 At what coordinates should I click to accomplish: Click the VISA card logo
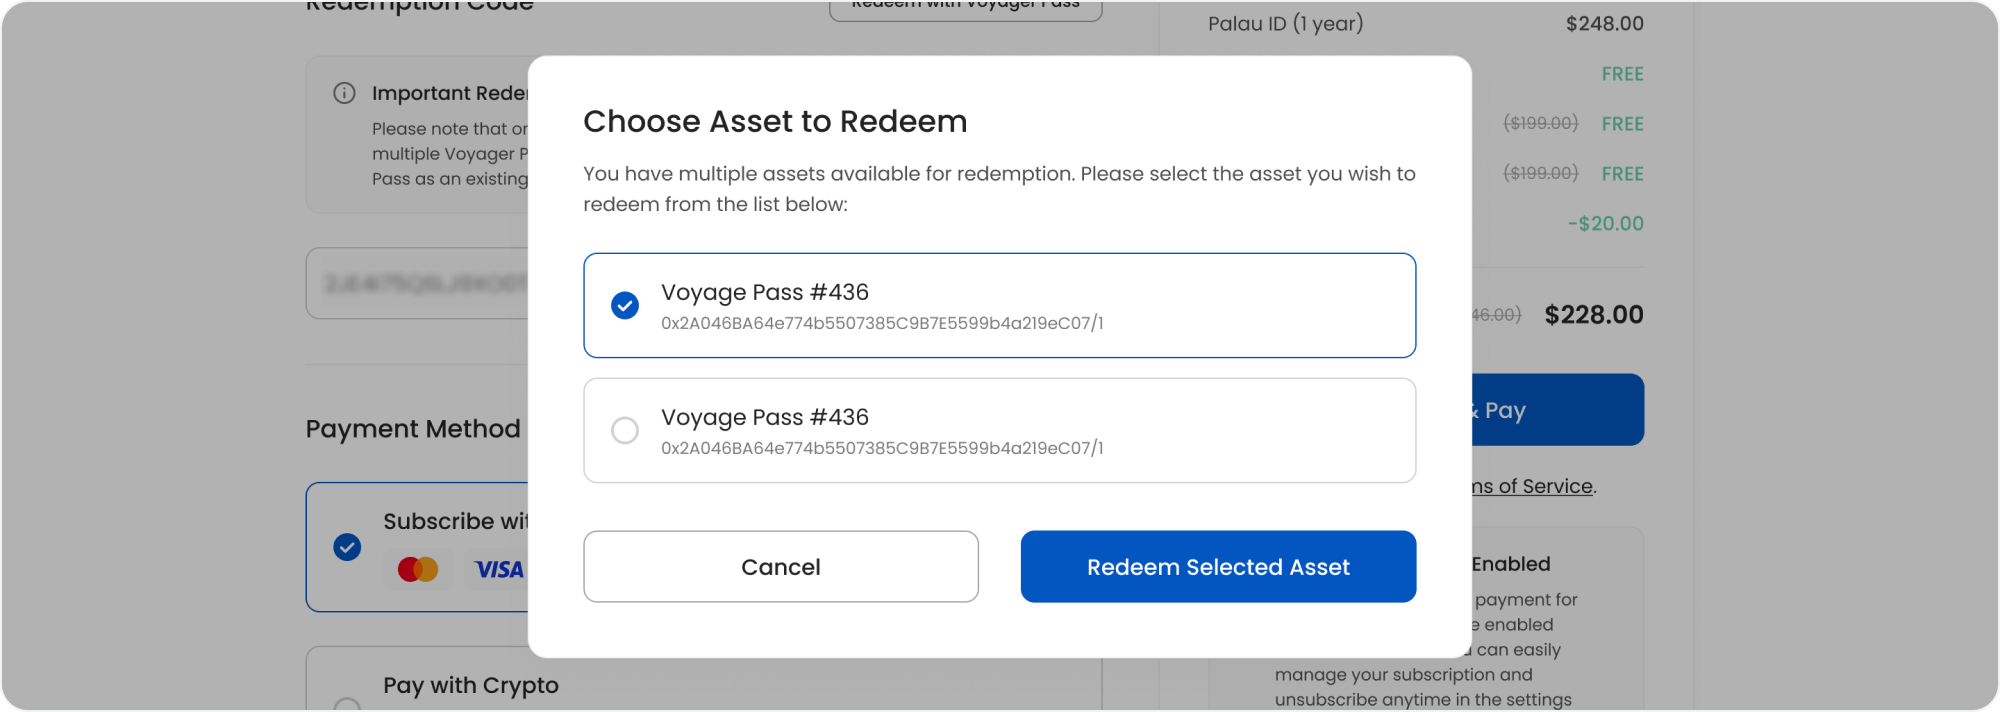pos(498,570)
